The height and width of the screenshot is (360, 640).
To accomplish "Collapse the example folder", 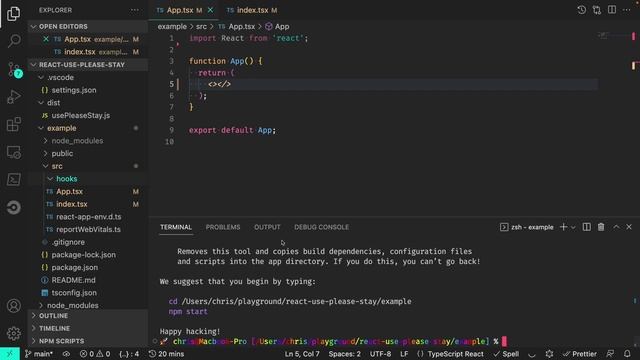I will (88, 128).
